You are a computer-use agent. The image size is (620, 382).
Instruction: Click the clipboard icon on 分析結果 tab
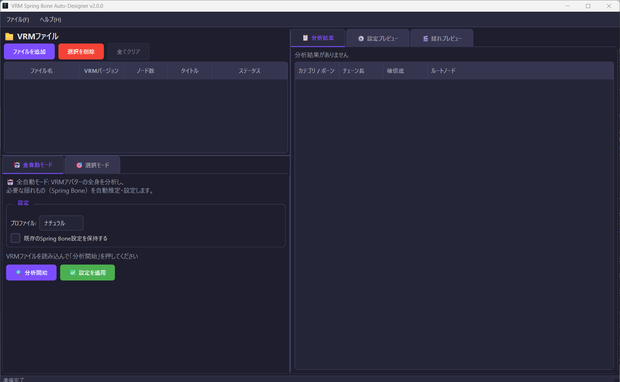coord(305,38)
